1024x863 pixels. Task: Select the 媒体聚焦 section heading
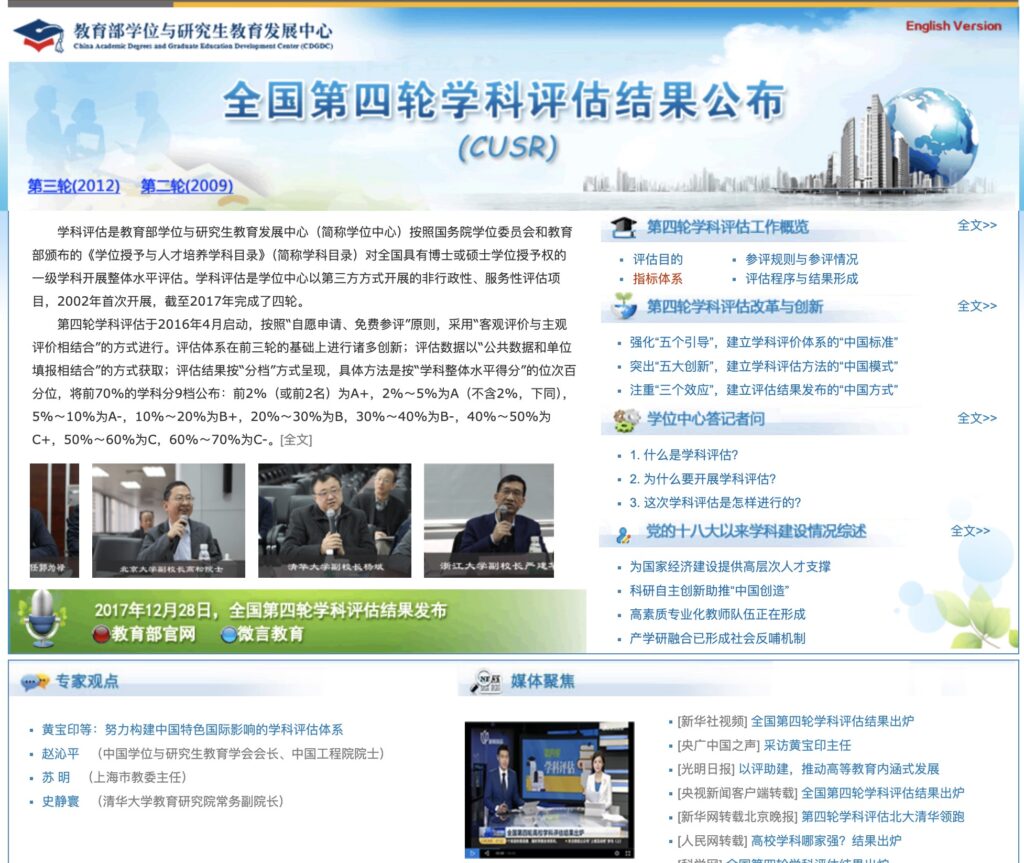[x=543, y=681]
